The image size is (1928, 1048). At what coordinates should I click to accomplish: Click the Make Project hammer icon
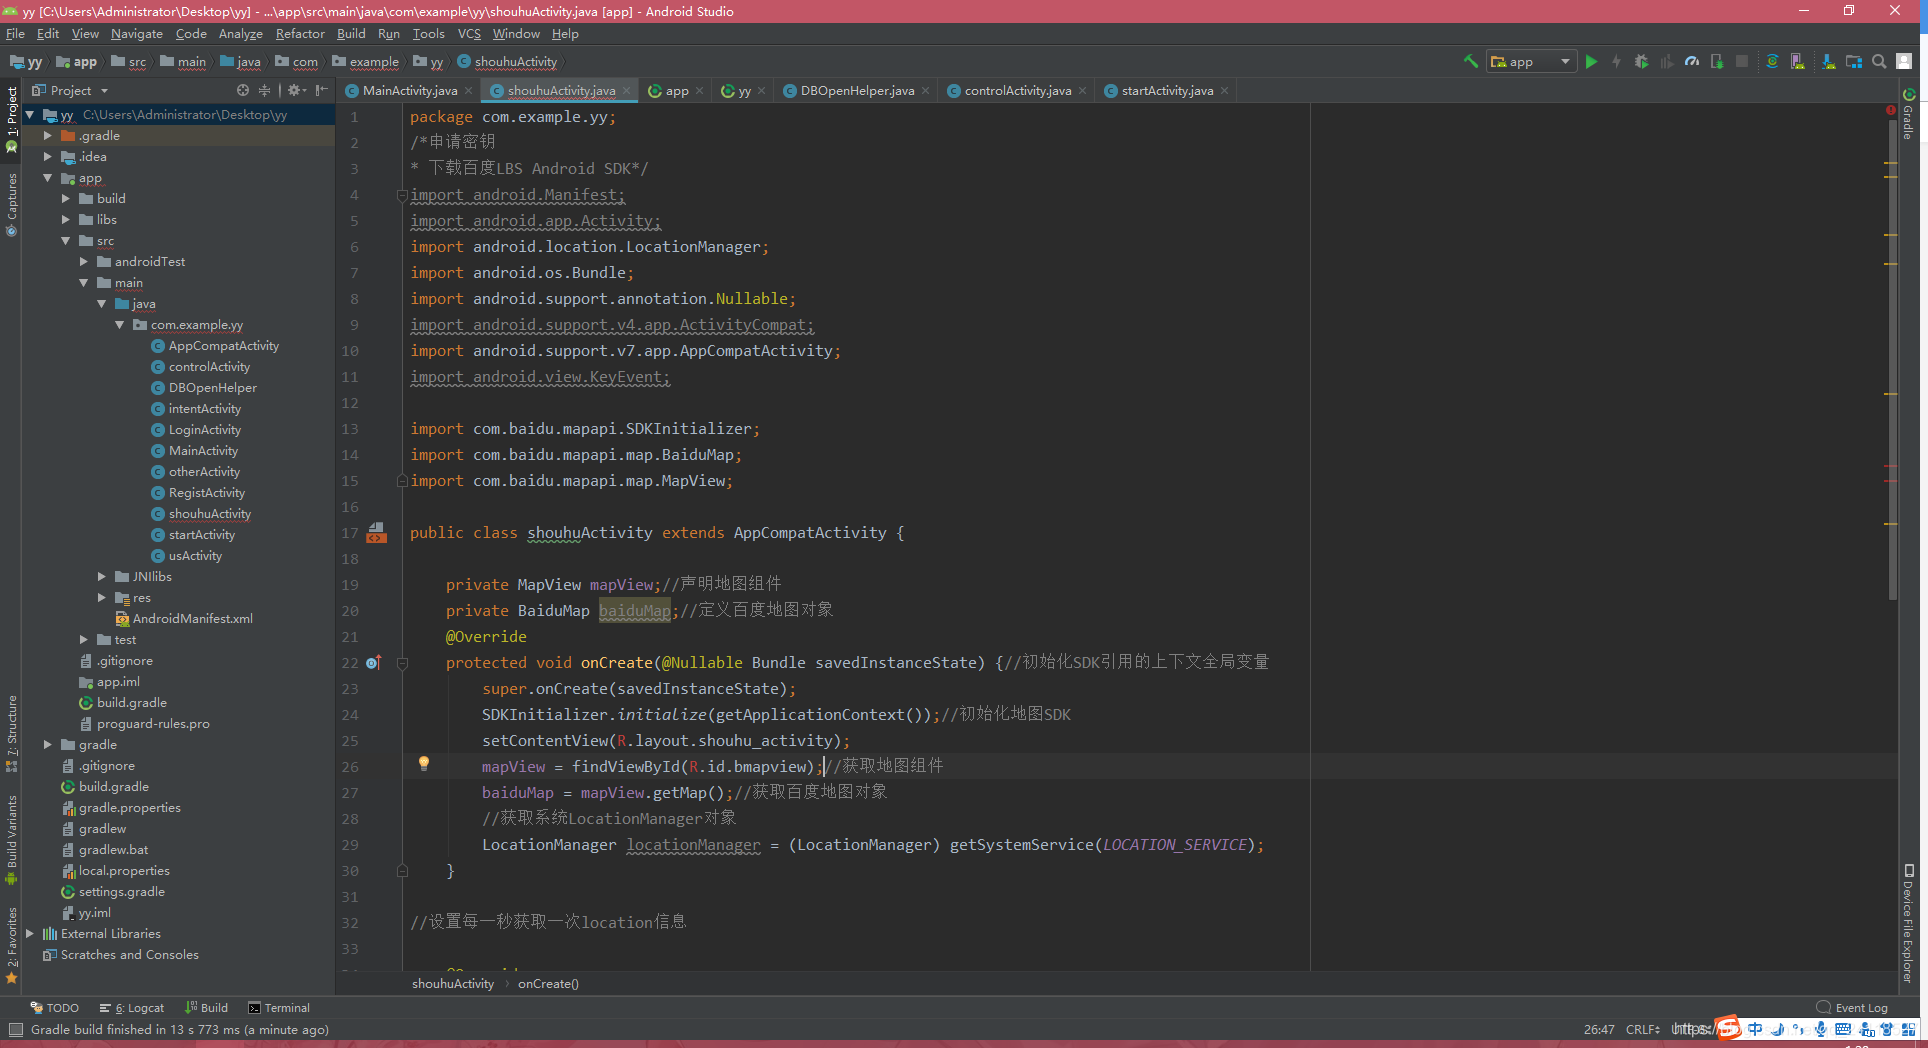click(1471, 61)
